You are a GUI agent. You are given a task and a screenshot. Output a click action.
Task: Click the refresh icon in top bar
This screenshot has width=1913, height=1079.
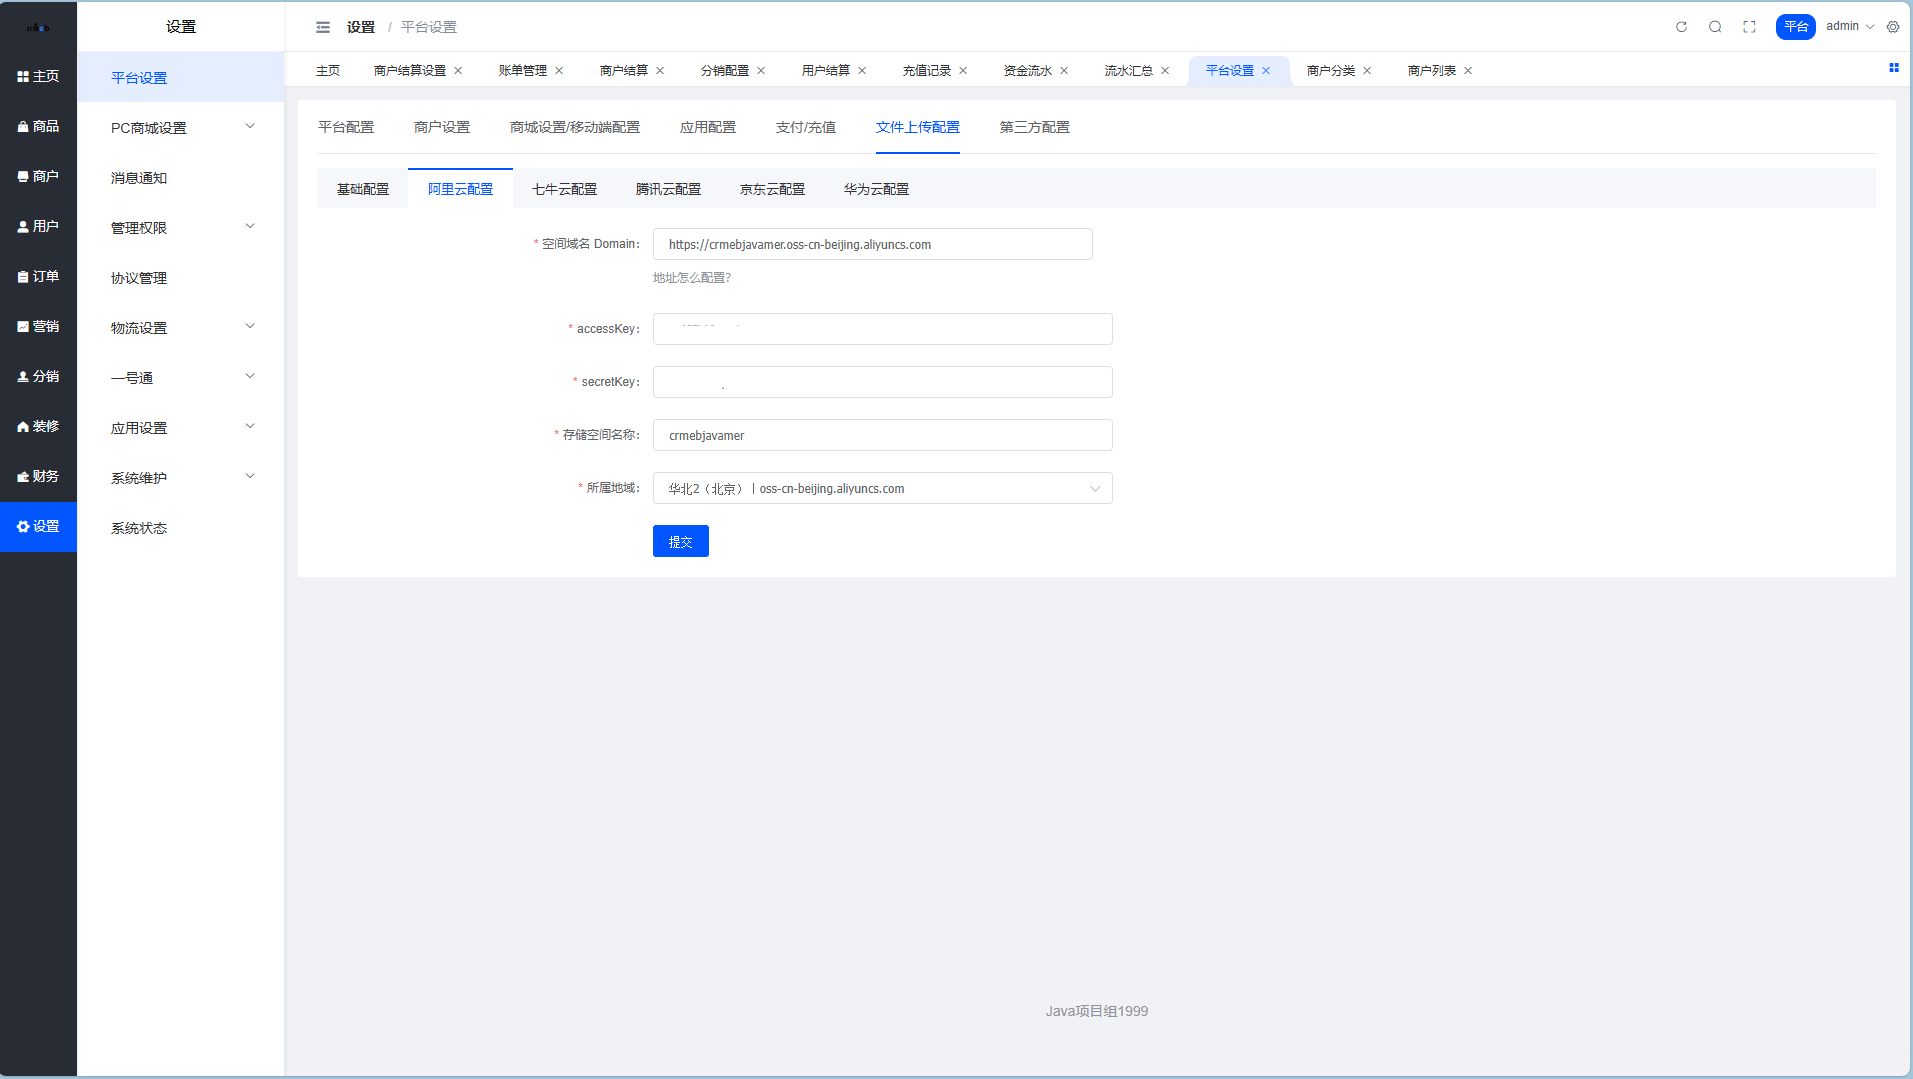1681,27
